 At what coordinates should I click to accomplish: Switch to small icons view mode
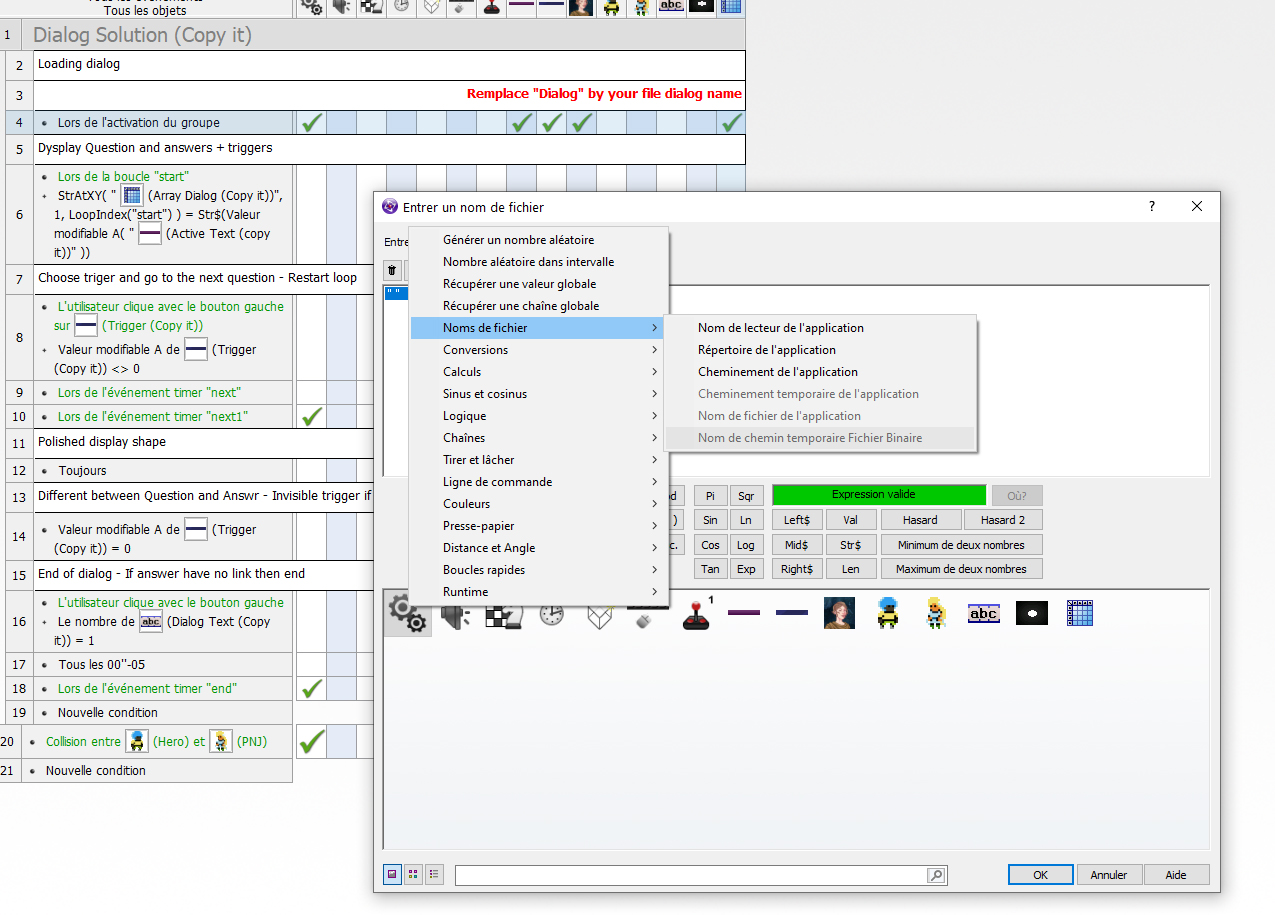(x=413, y=874)
